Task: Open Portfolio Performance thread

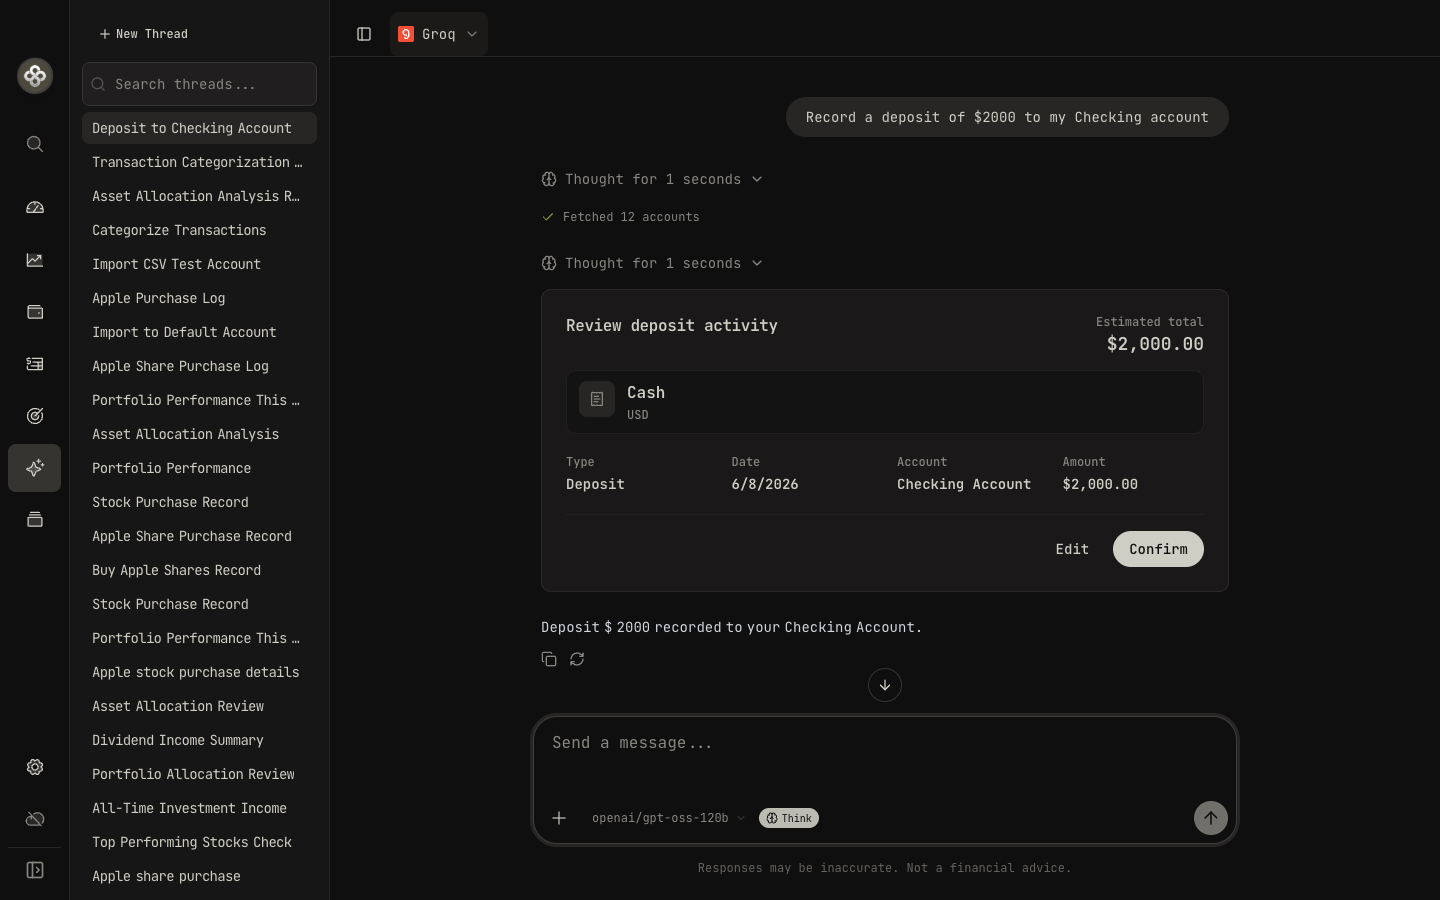Action: click(x=199, y=468)
